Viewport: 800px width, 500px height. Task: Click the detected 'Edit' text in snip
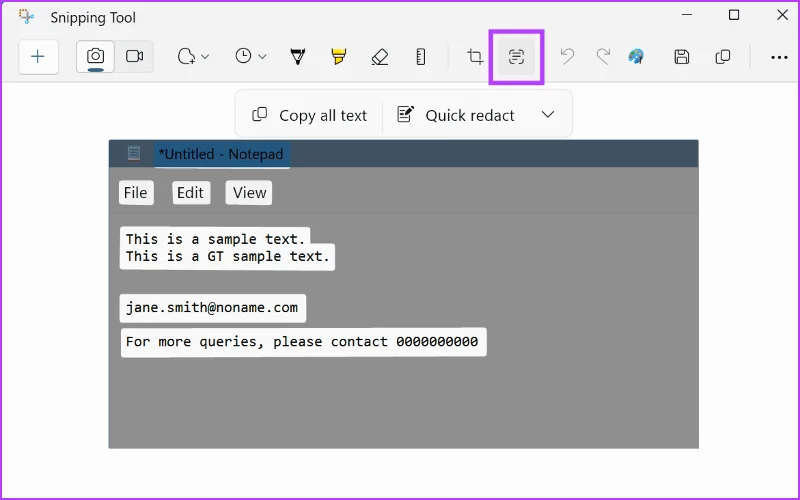(x=190, y=193)
